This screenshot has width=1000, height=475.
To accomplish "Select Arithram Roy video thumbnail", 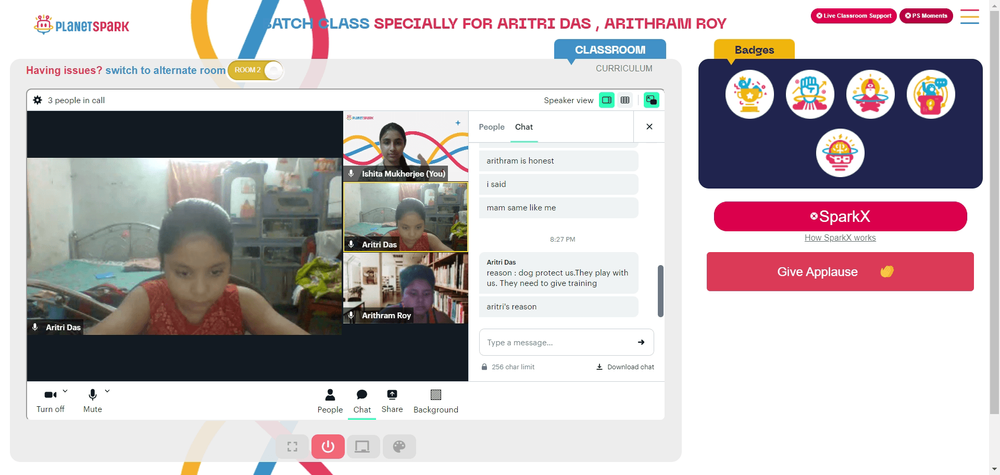I will click(406, 288).
